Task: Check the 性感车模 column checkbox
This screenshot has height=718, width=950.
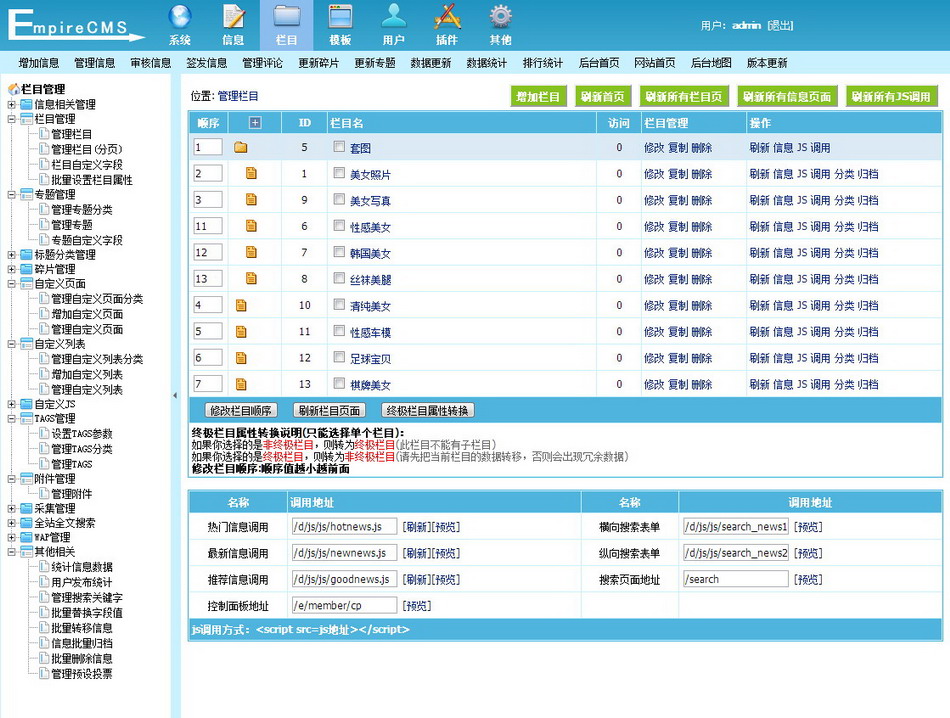Action: [339, 331]
